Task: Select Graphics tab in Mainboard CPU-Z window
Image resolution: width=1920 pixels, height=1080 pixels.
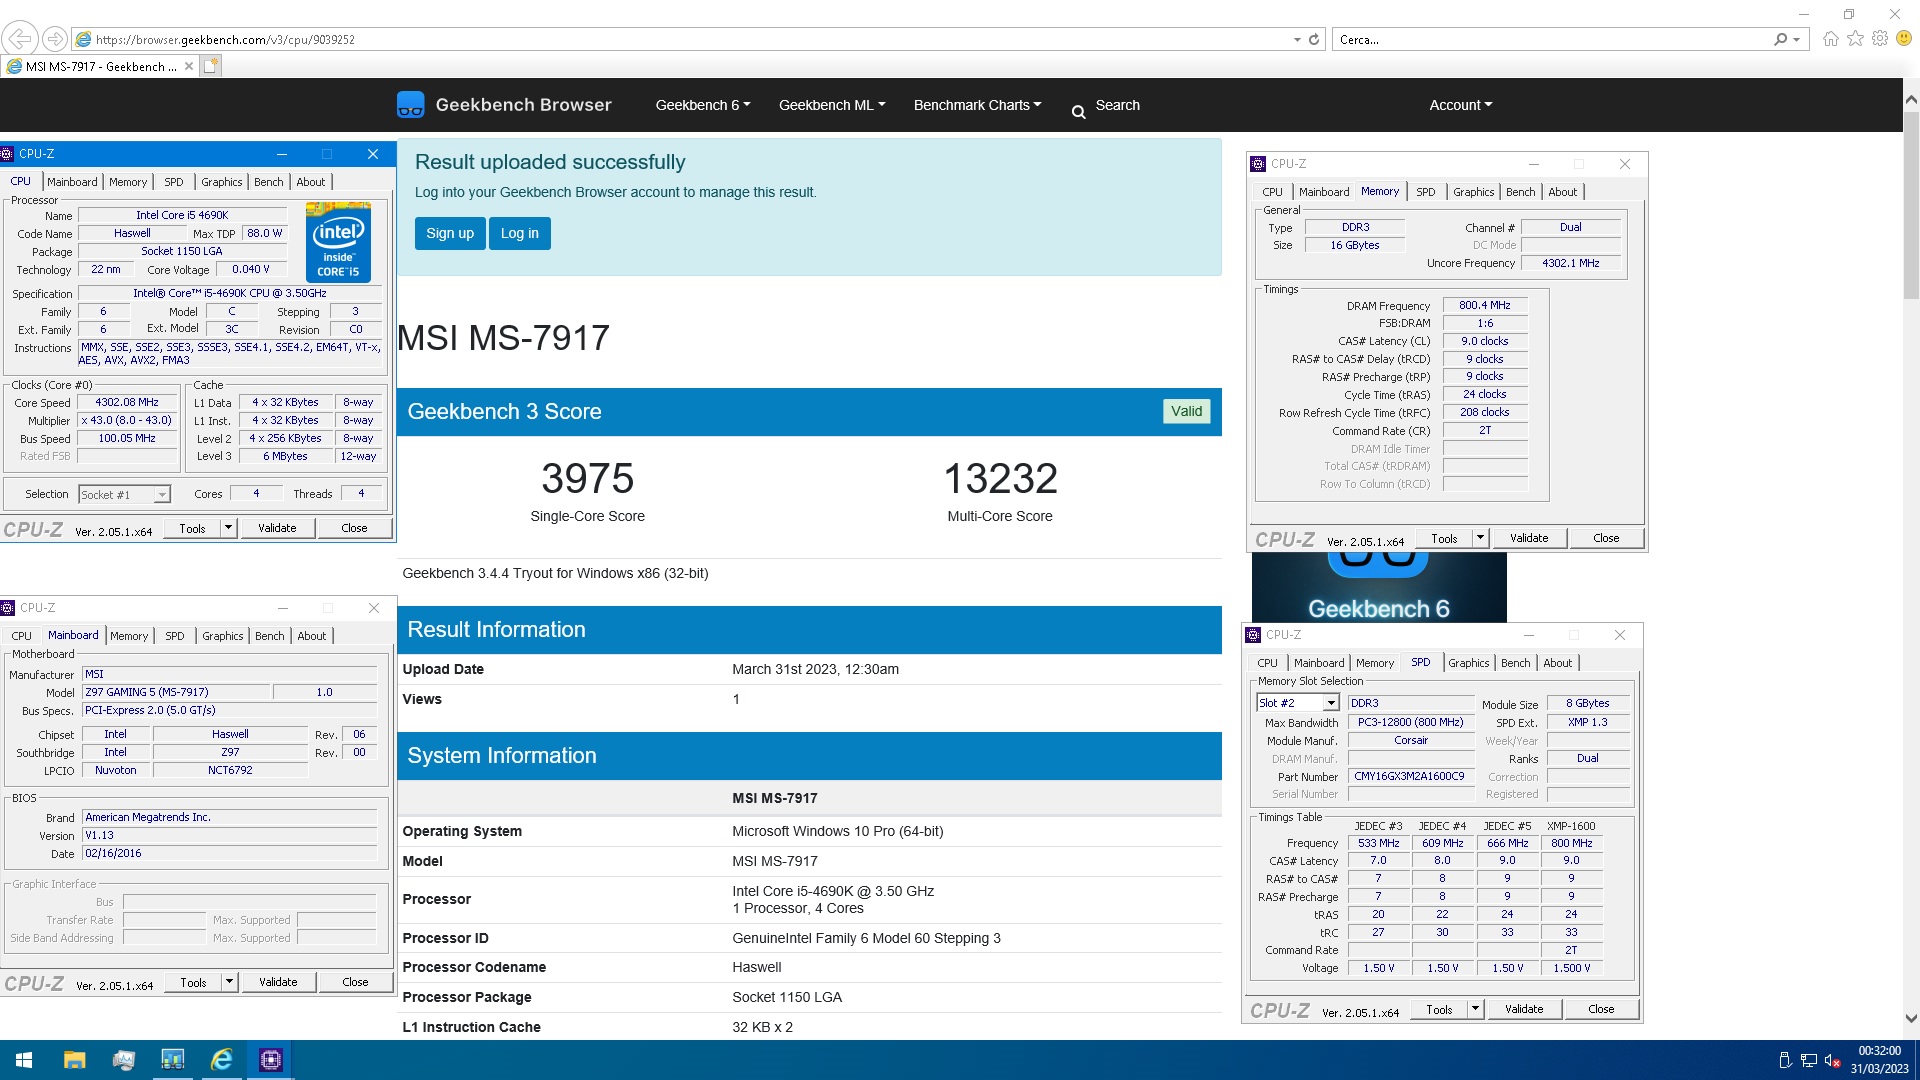Action: [x=222, y=636]
